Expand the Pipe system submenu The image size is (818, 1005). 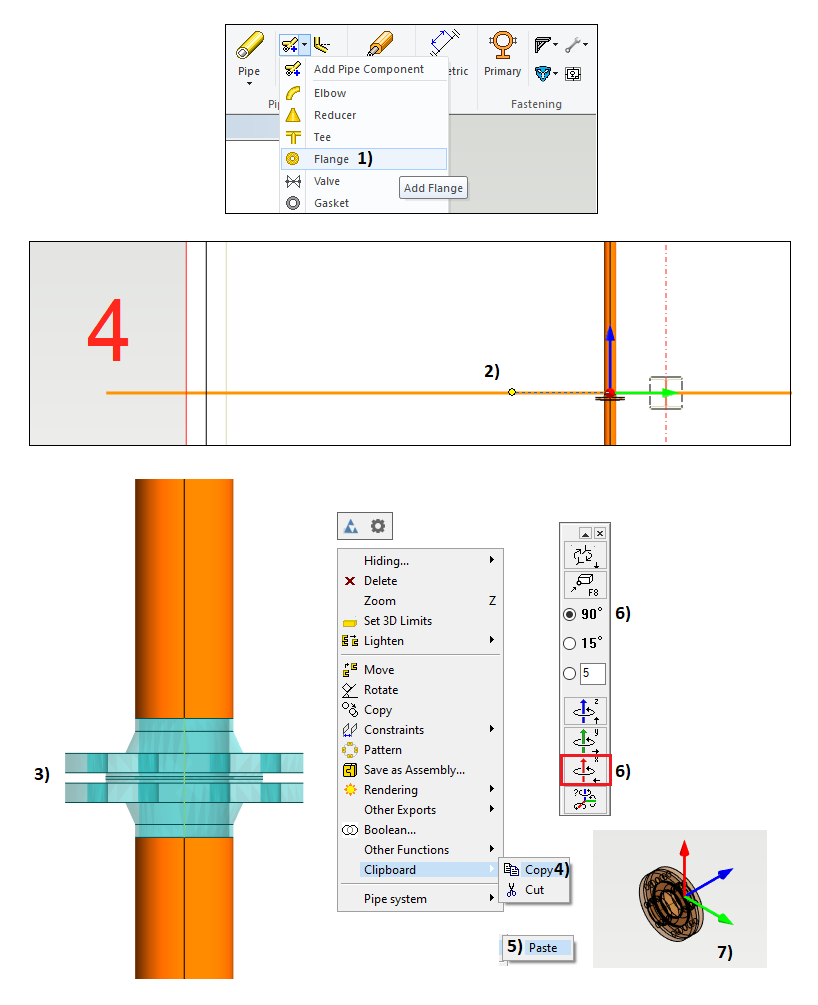[420, 899]
